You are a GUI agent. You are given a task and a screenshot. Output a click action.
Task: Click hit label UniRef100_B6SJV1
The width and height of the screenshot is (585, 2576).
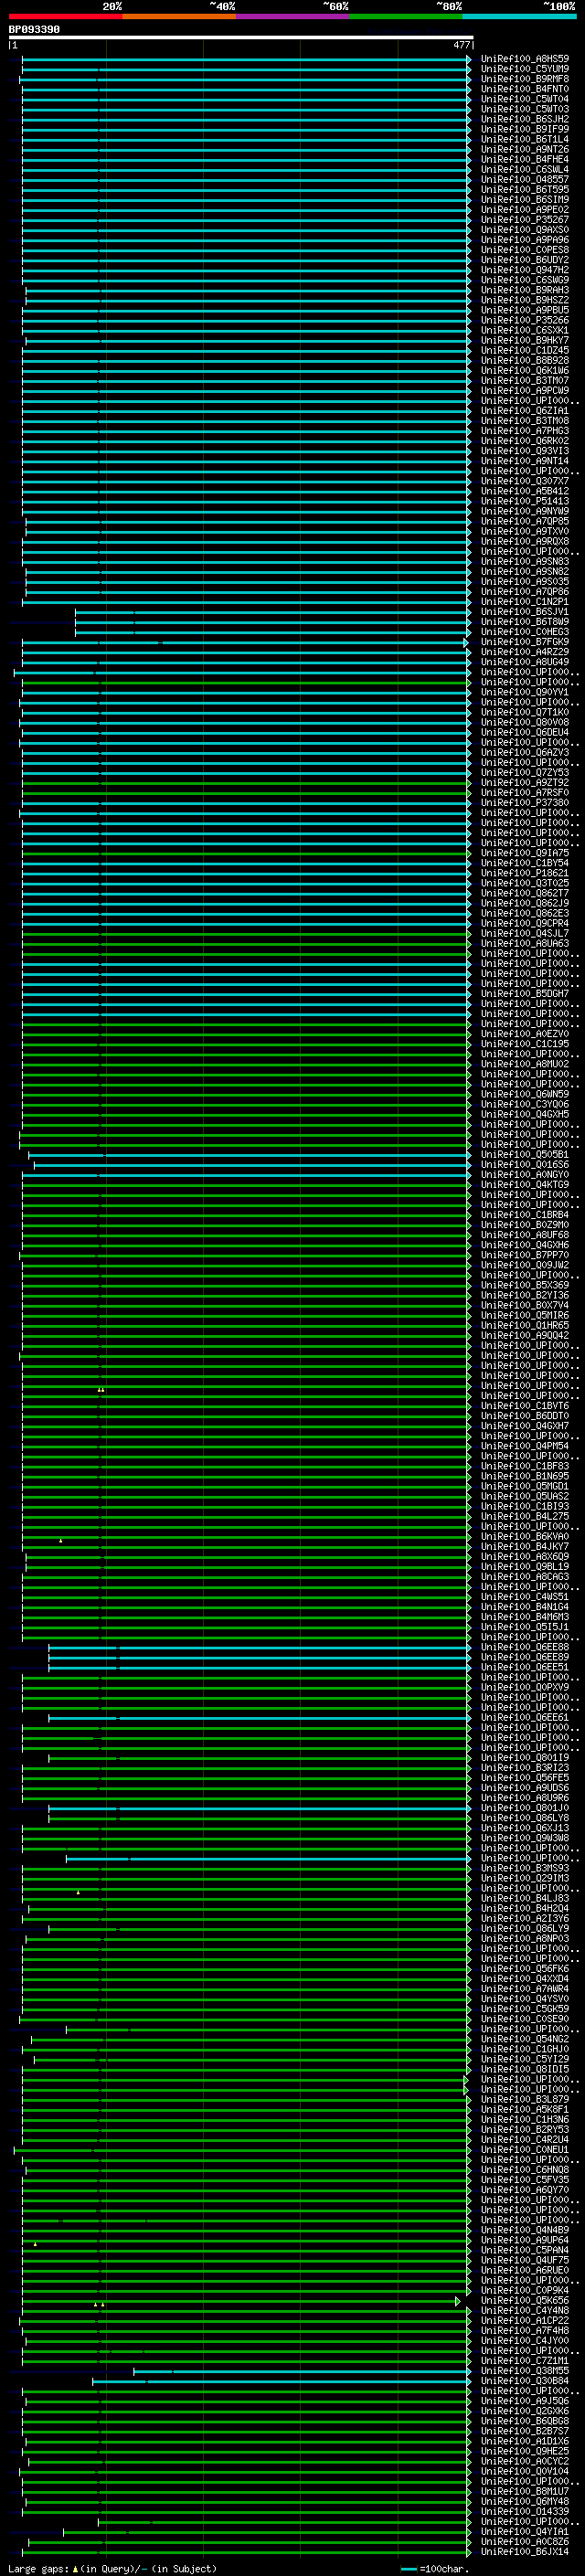(x=525, y=612)
